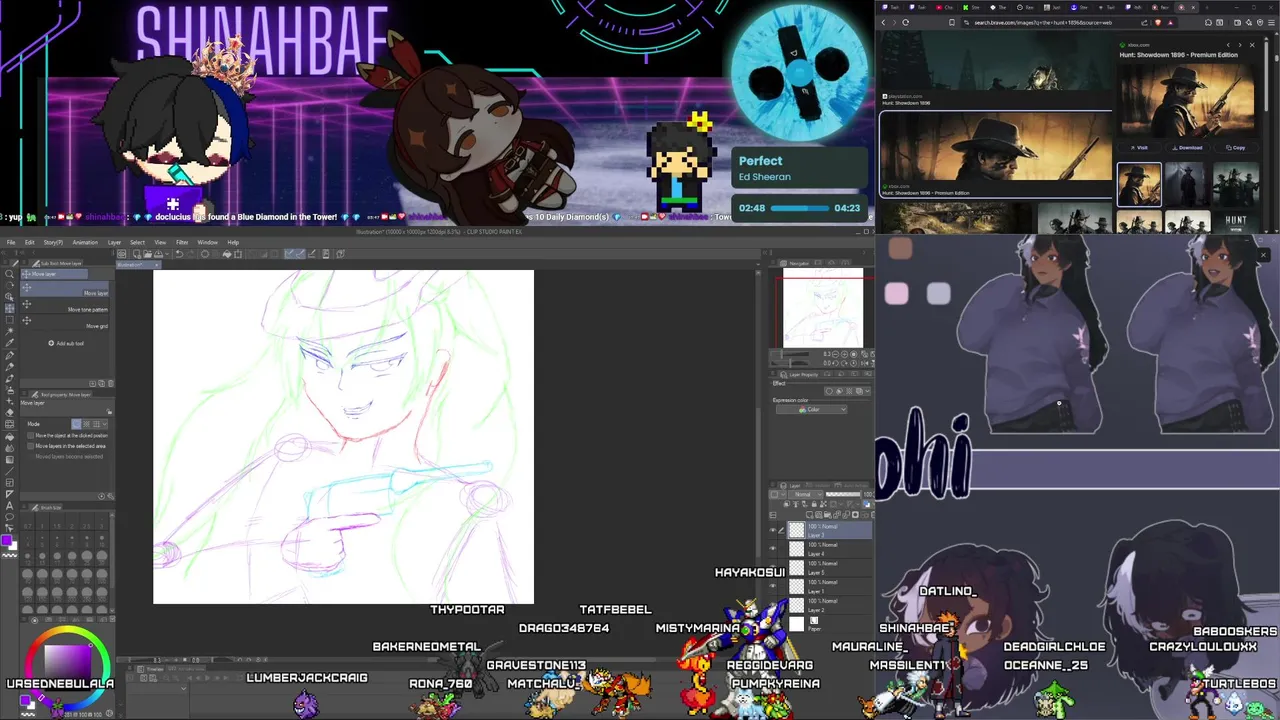The image size is (1280, 720).
Task: Click the Clear/delete circle icon in command bar
Action: coord(205,254)
